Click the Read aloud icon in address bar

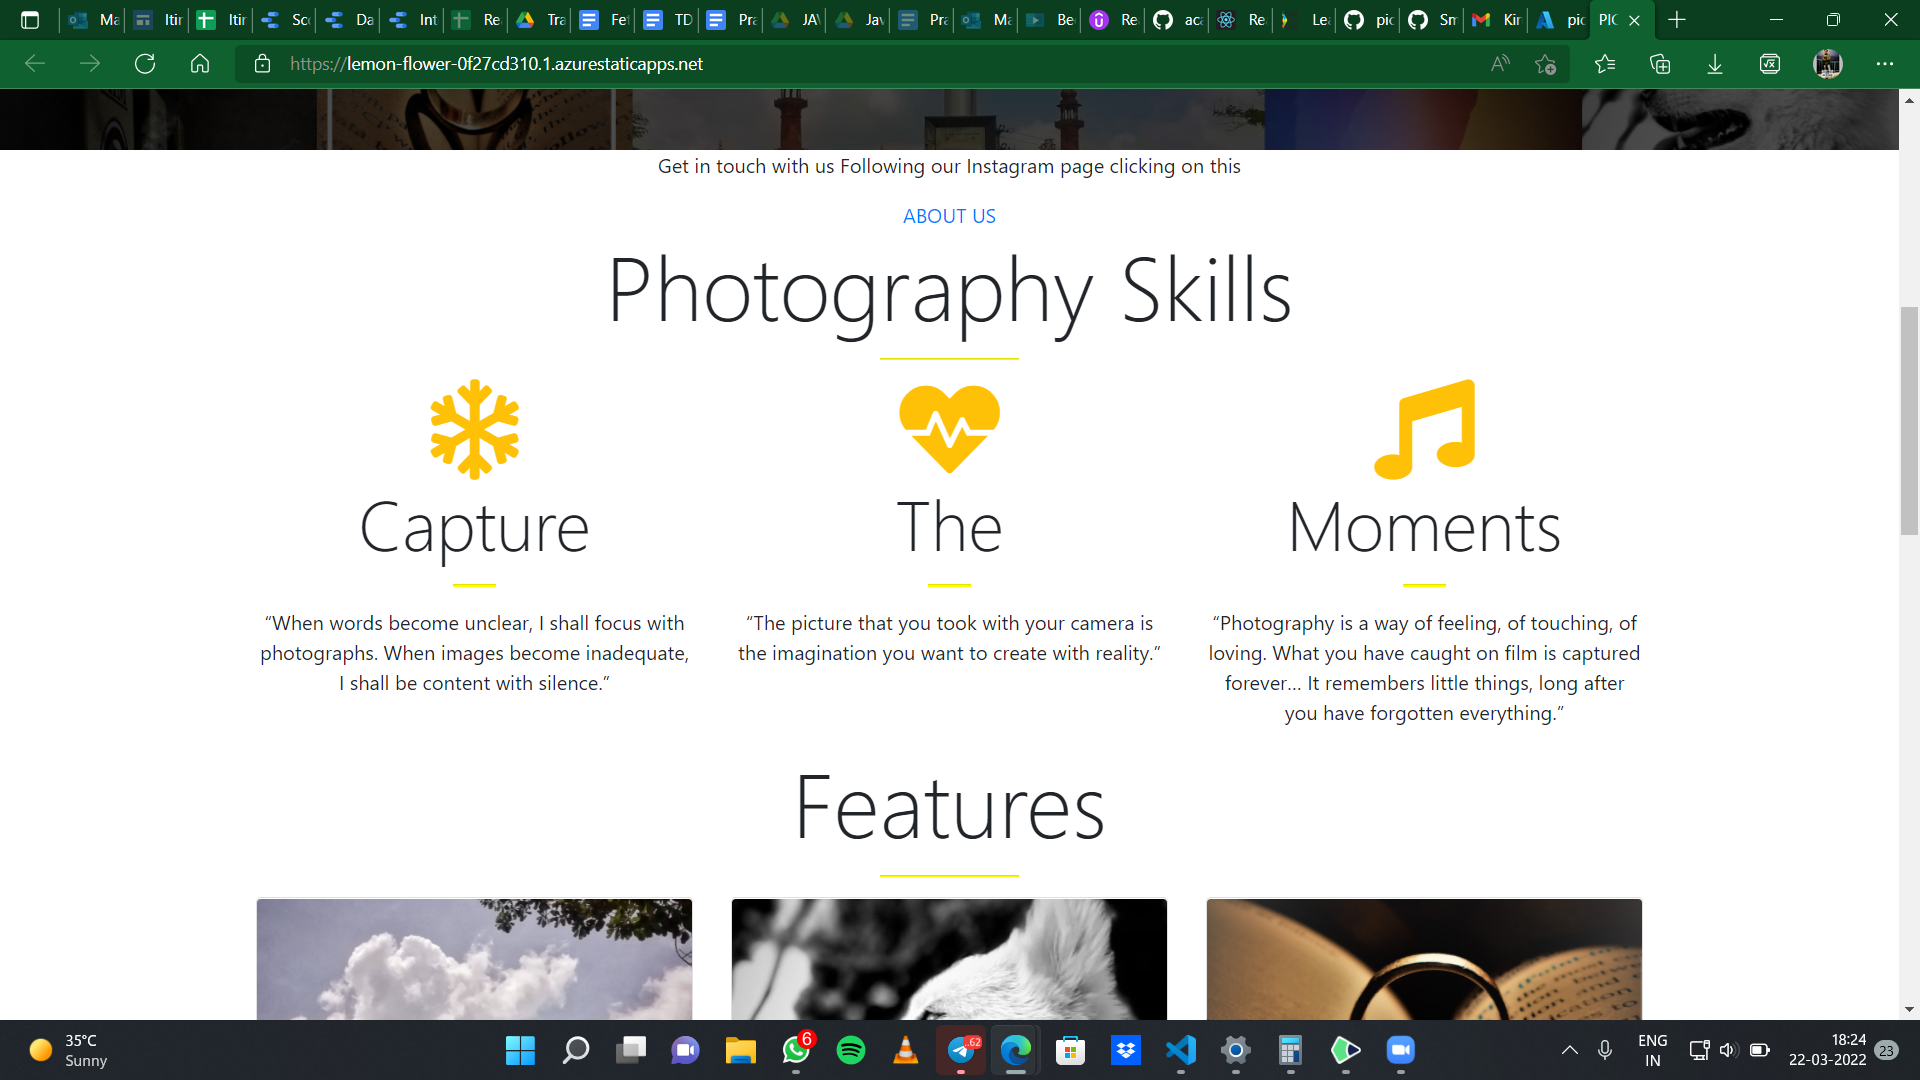[1500, 64]
